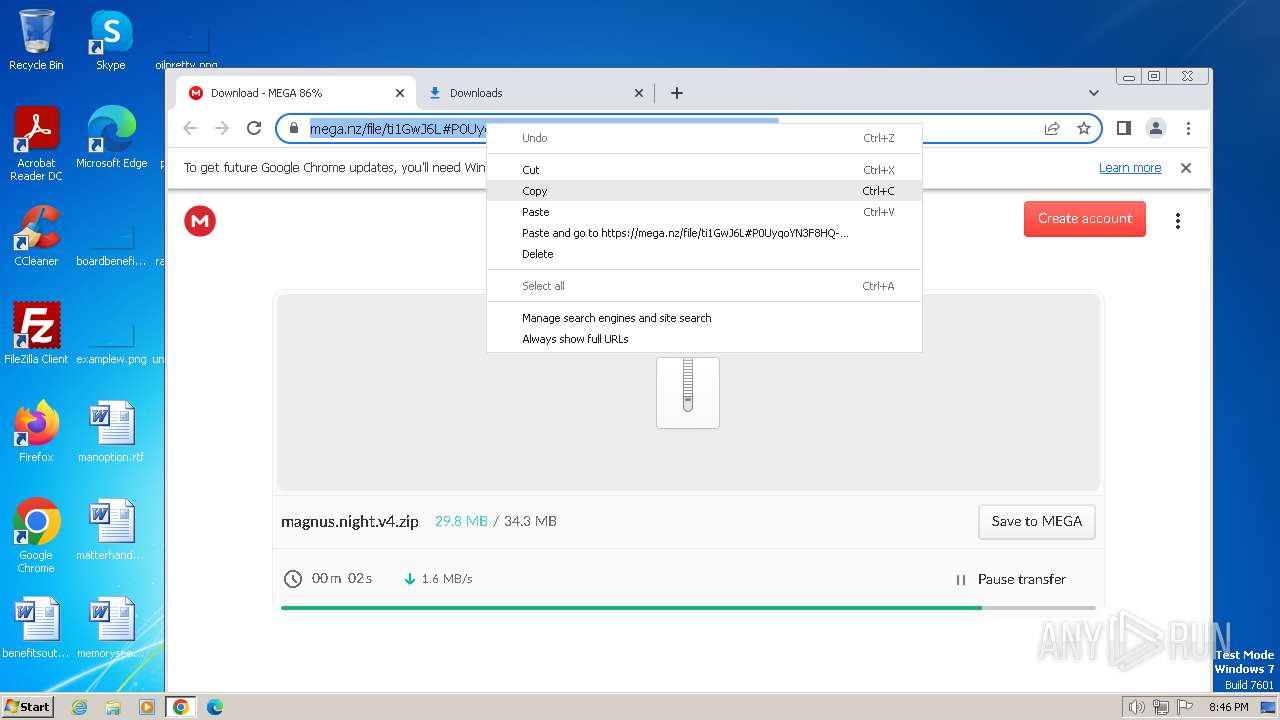Close the Download - MEGA tab
The width and height of the screenshot is (1280, 720).
pyautogui.click(x=400, y=93)
